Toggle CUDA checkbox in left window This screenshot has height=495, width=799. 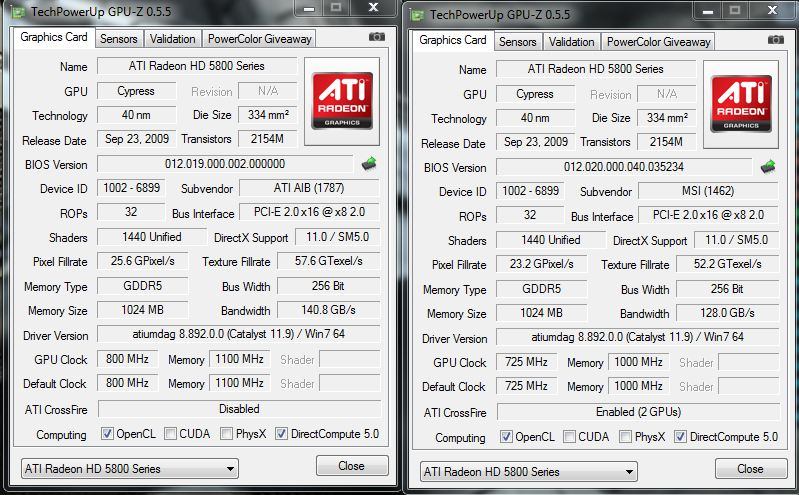point(170,434)
